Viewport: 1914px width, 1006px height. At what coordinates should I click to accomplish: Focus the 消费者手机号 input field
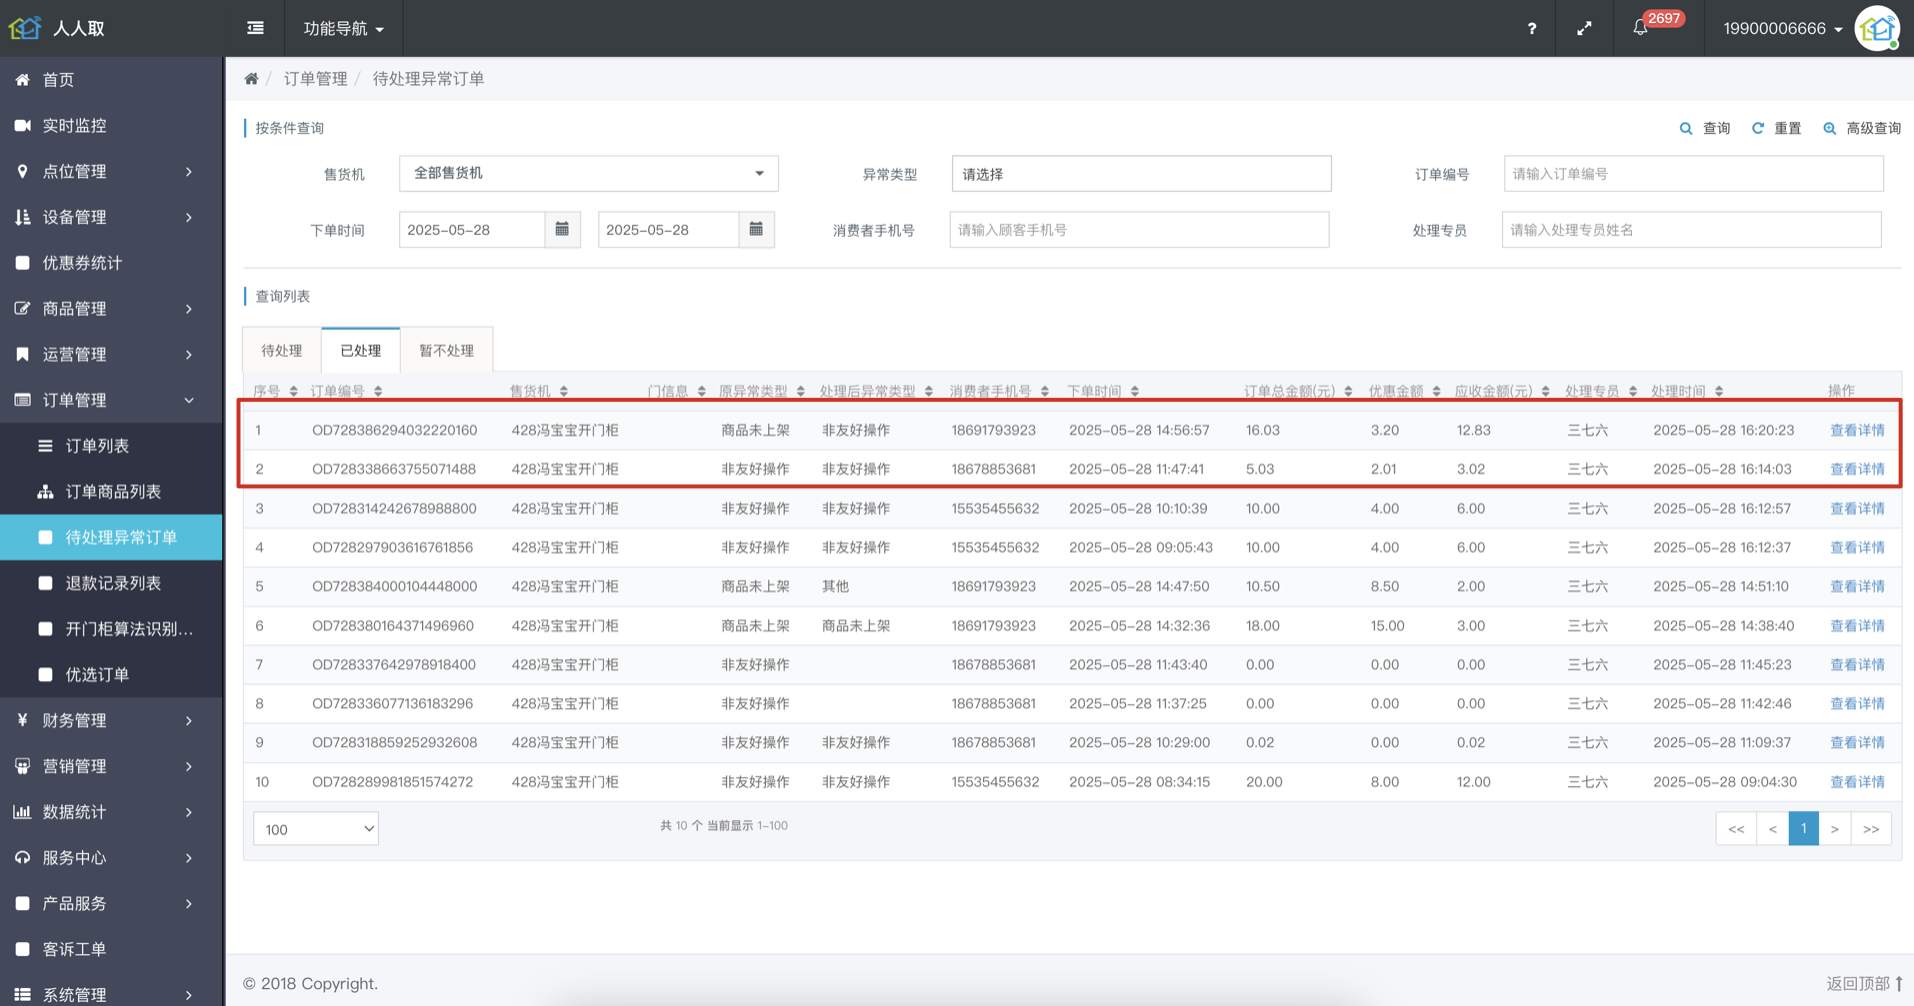pos(1139,230)
